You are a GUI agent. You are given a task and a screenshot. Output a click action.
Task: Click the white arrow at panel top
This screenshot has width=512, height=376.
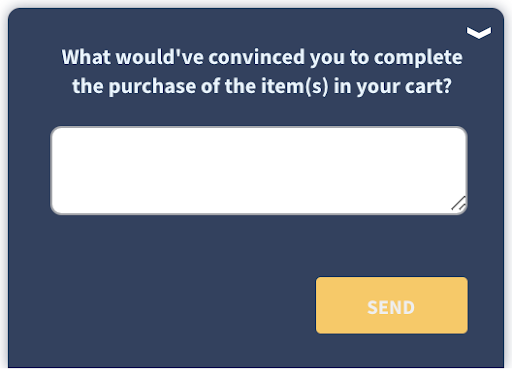coord(479,33)
